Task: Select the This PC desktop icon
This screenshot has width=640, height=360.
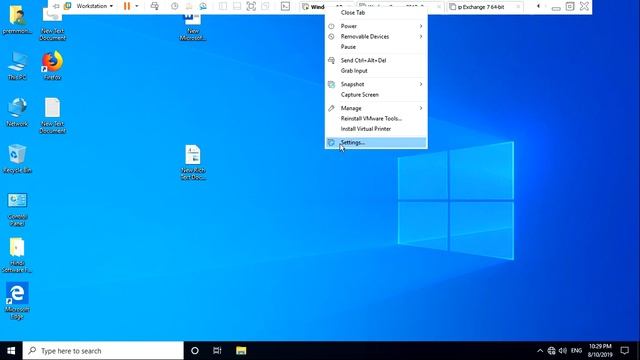Action: 17,66
